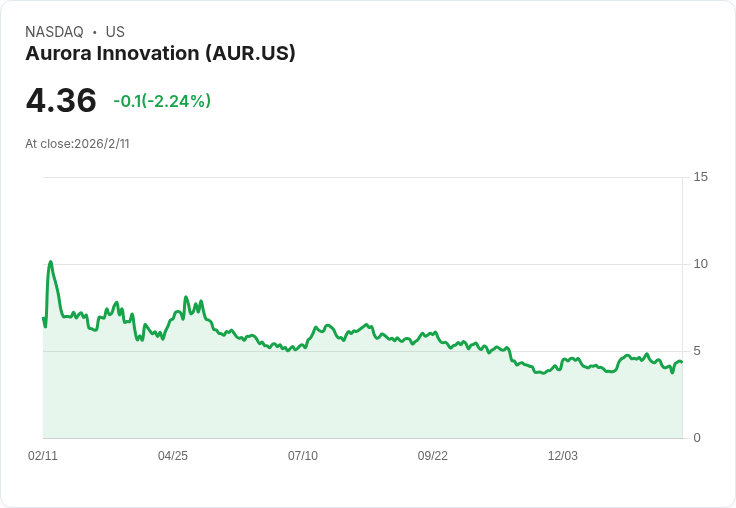Click the highest peak of the price line
736x508 pixels.
[50, 262]
